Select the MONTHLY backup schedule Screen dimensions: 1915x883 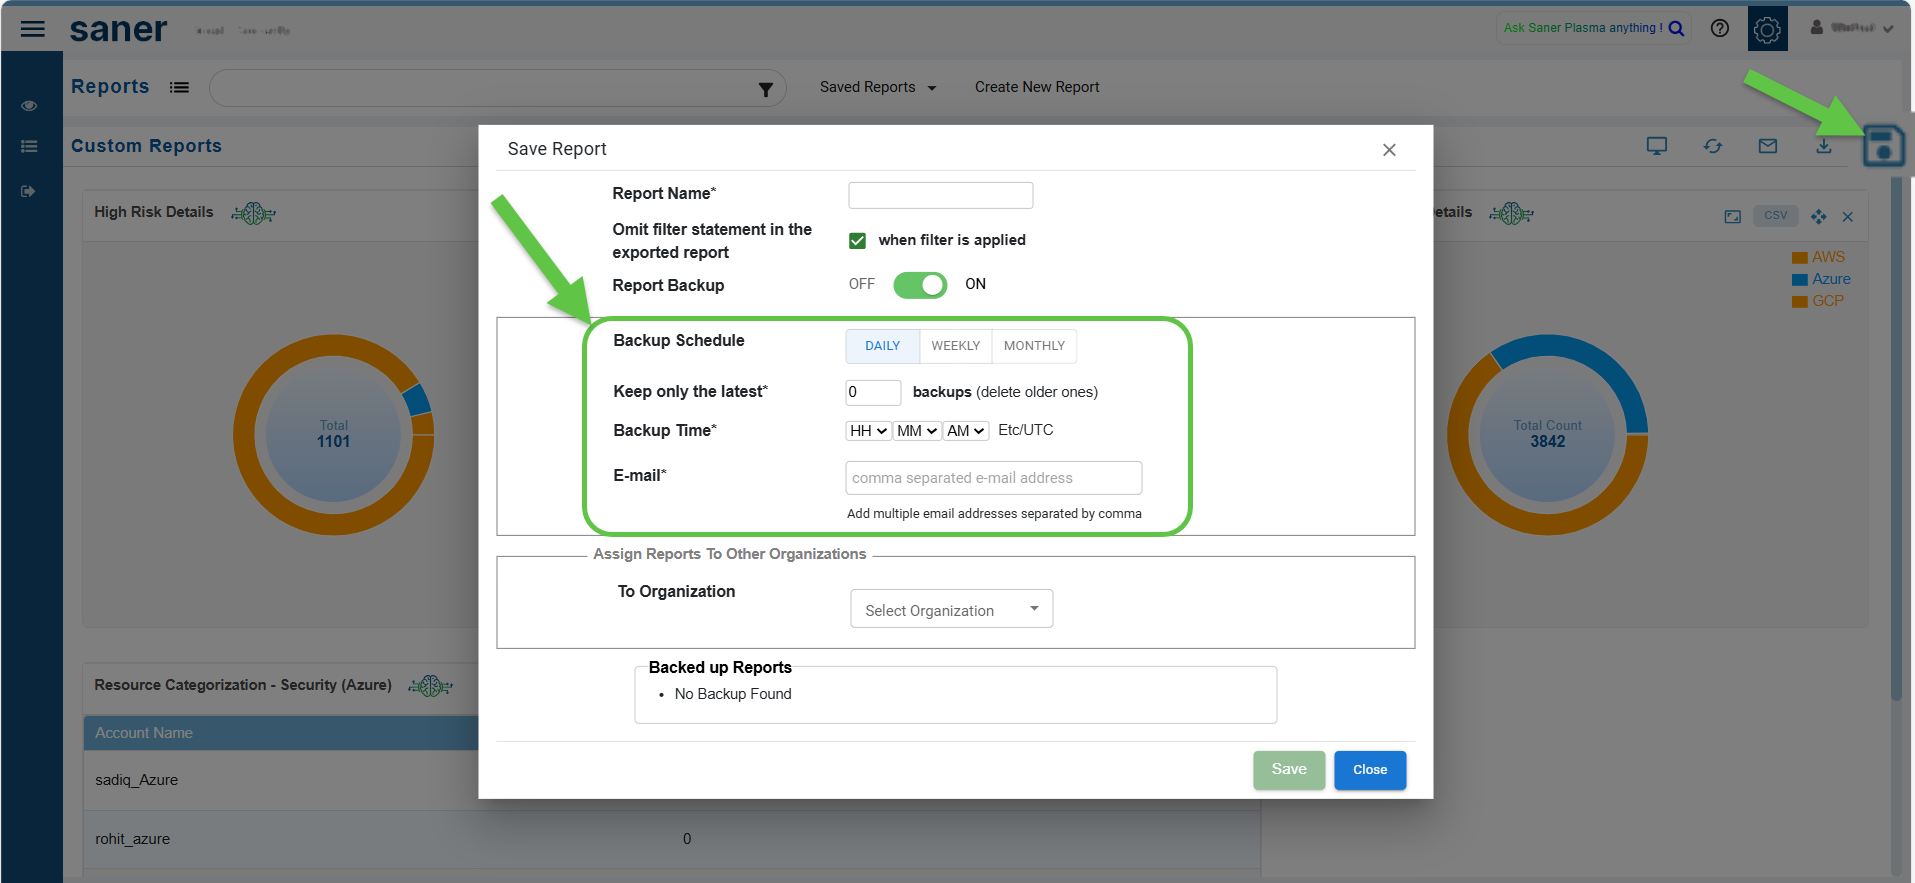(1034, 346)
